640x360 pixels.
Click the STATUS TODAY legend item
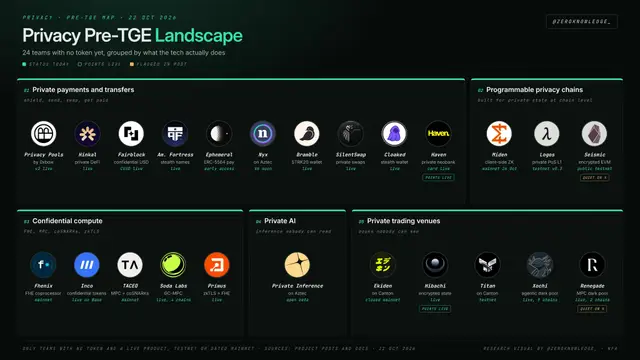tap(46, 64)
